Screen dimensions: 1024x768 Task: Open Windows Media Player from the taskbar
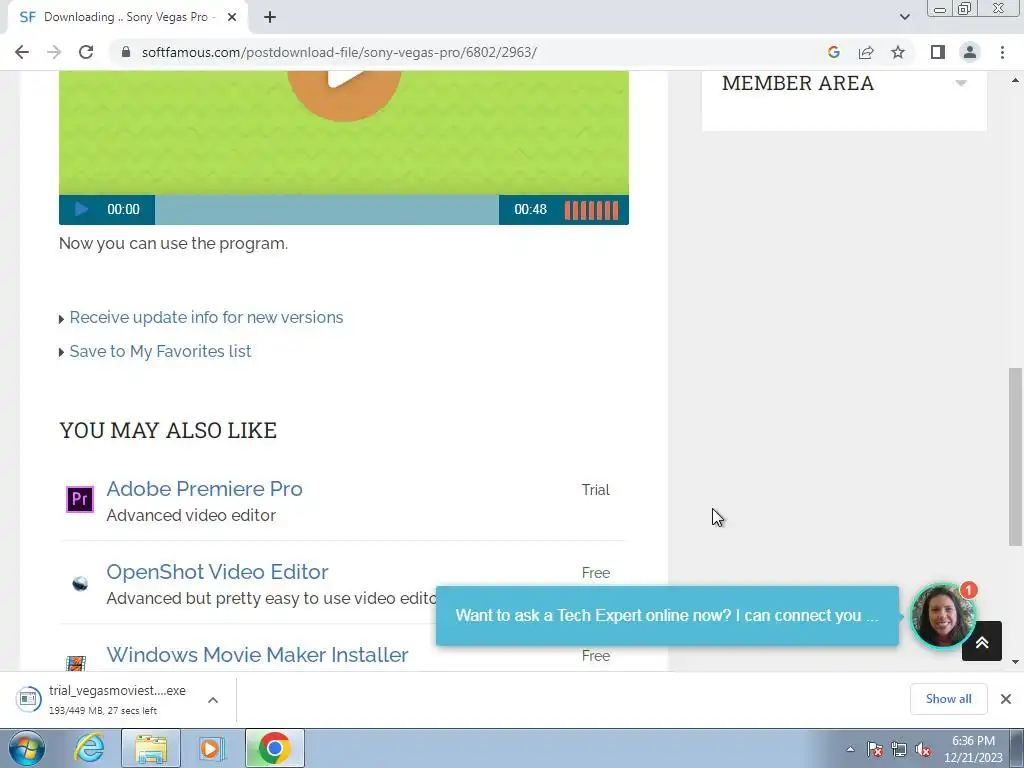(212, 748)
